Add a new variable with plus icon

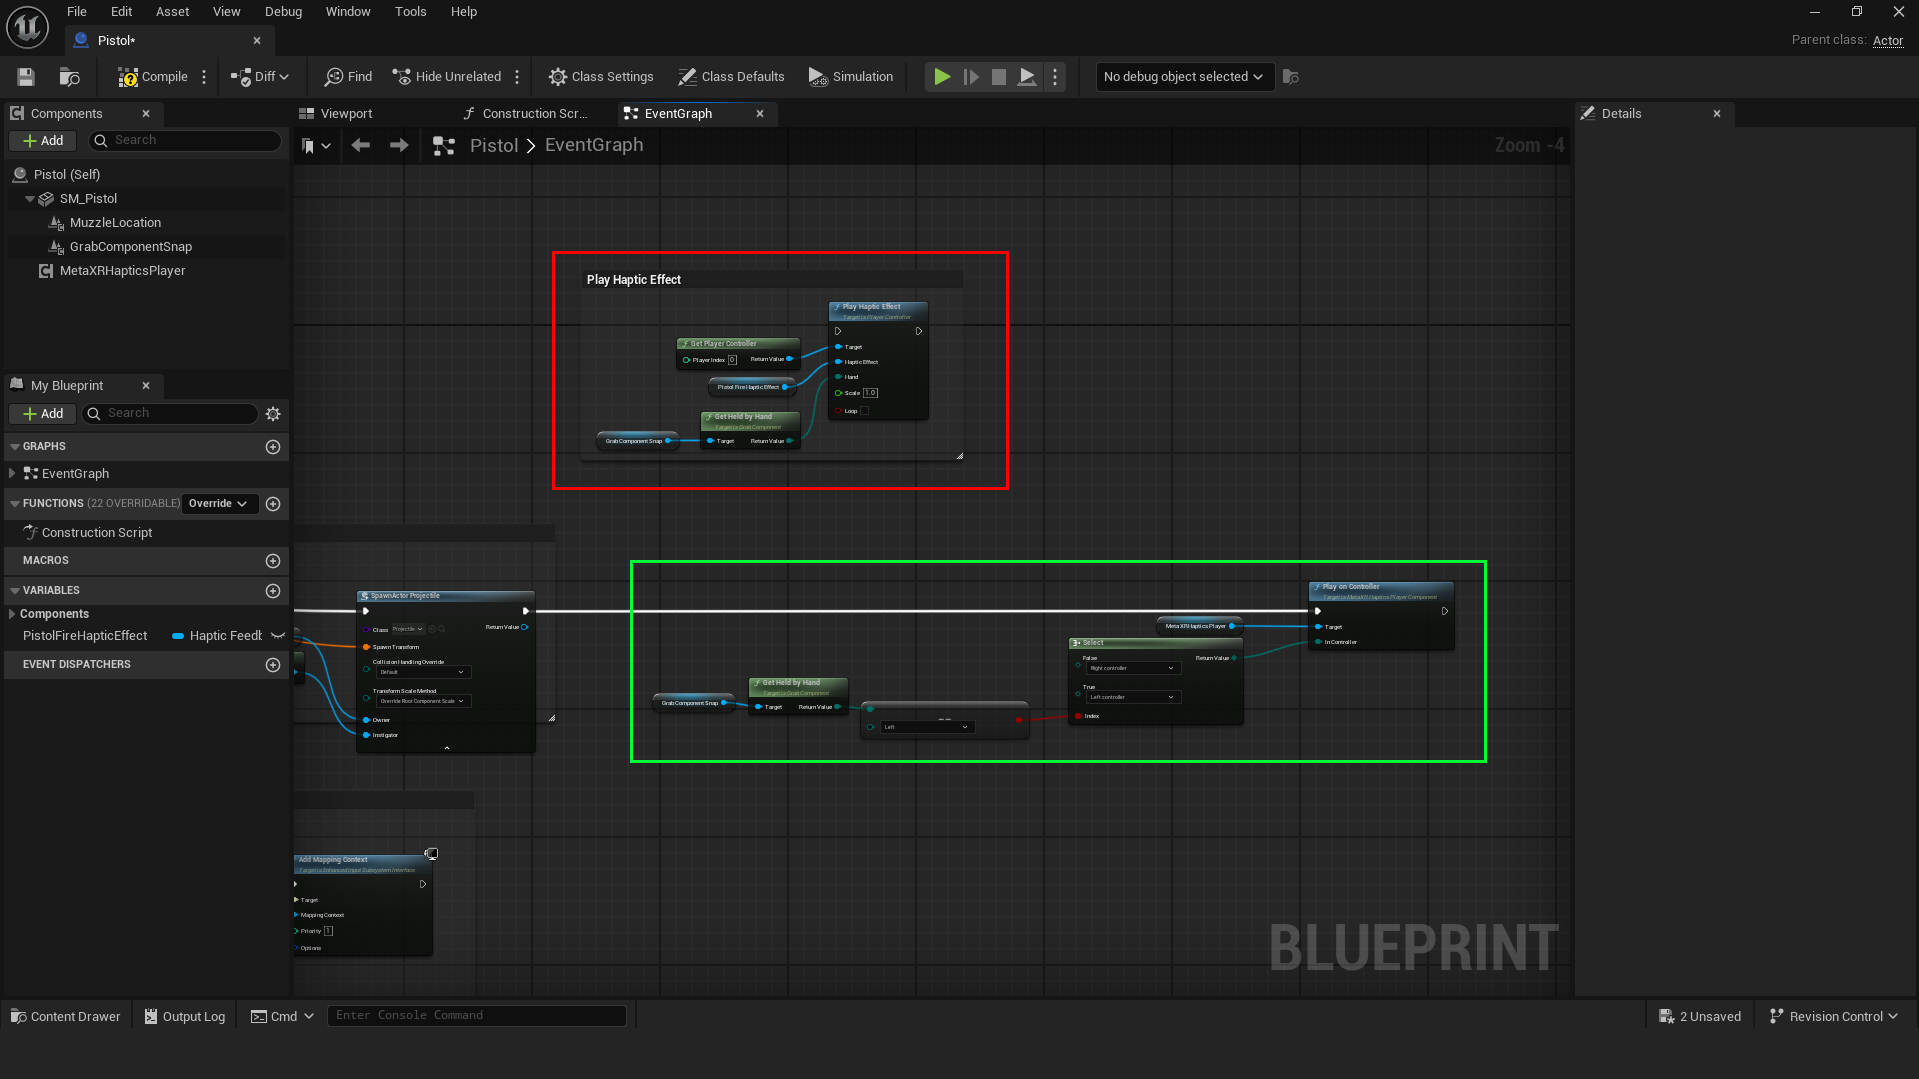[273, 591]
